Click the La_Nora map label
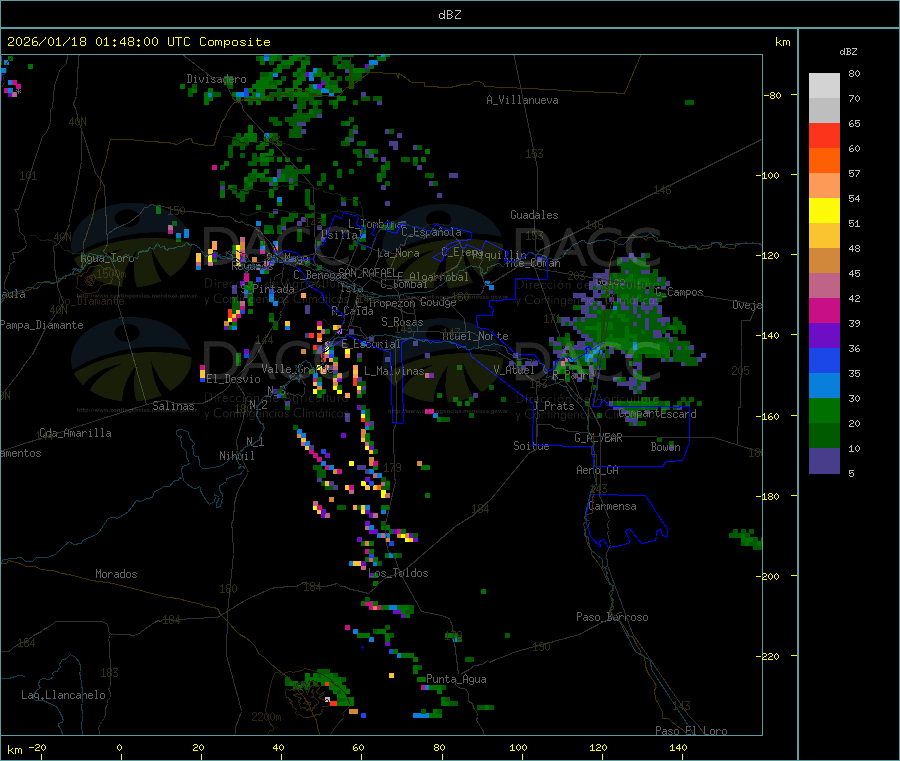The width and height of the screenshot is (900, 761). 398,253
